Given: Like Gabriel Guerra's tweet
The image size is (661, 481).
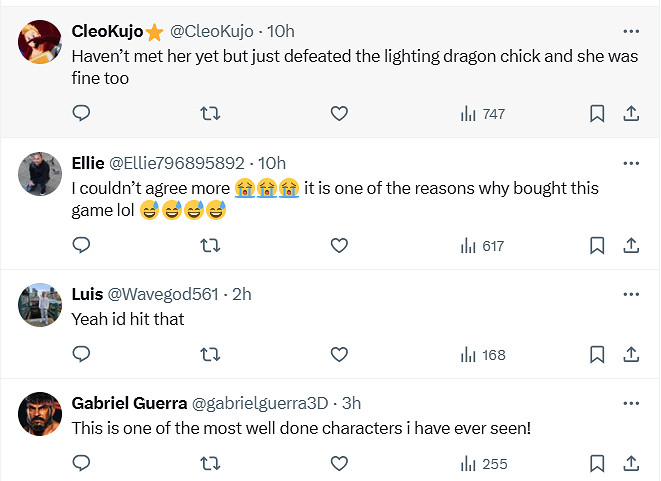Looking at the screenshot, I should pos(339,463).
